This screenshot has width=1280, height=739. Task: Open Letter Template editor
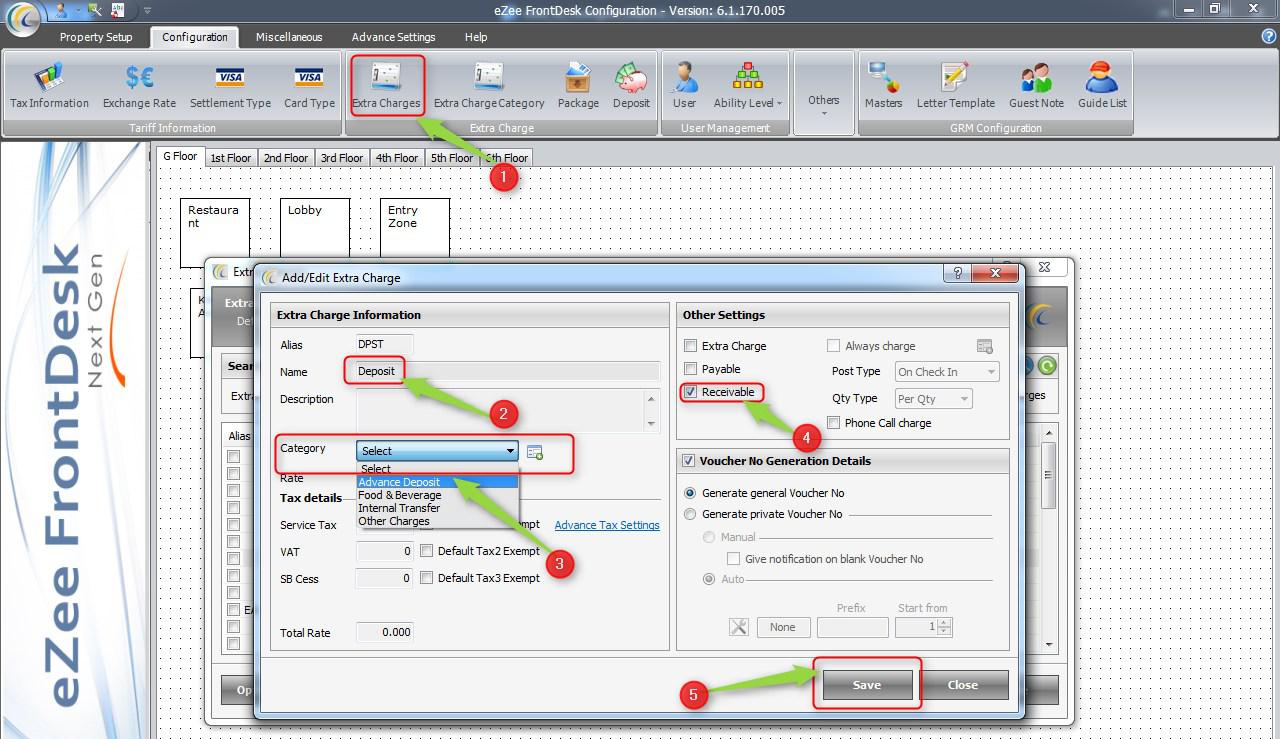coord(955,87)
